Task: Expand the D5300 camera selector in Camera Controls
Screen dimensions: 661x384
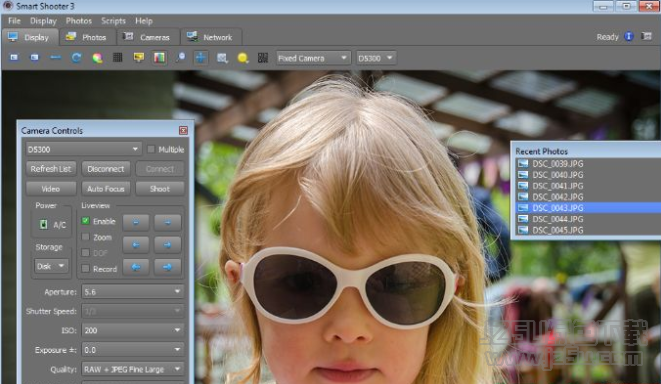Action: click(x=83, y=149)
